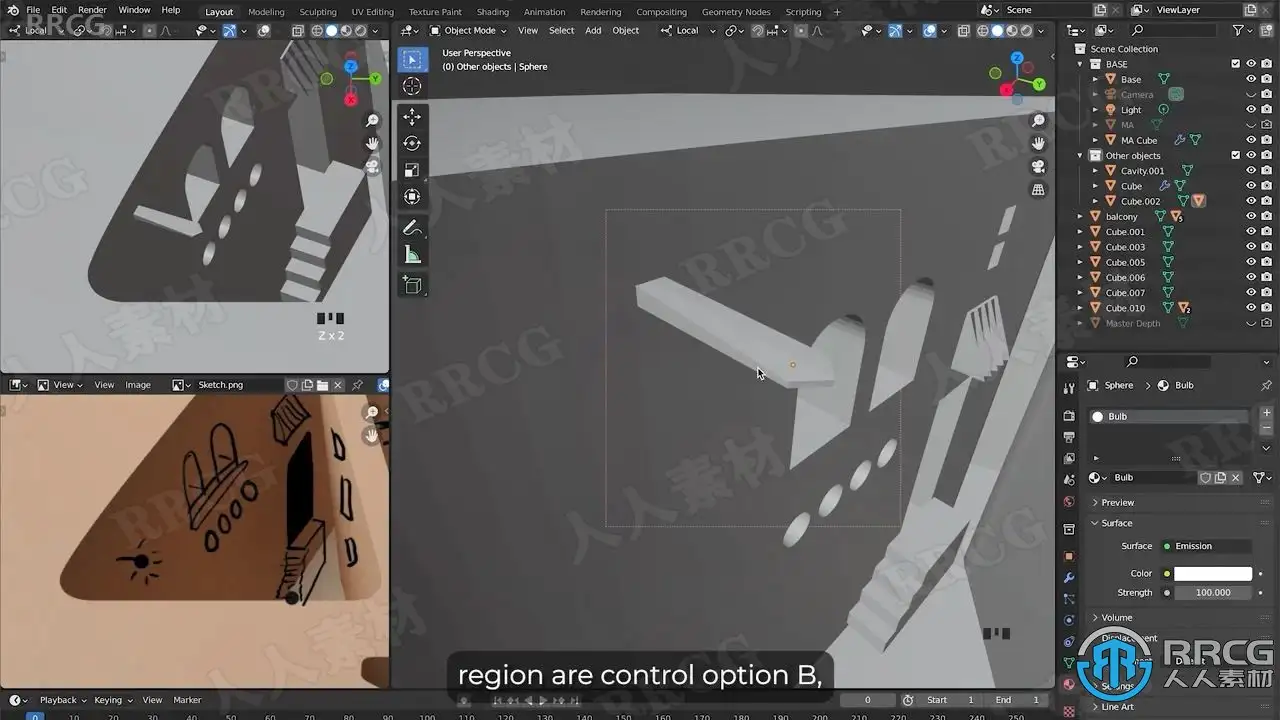This screenshot has width=1280, height=720.
Task: Switch to the Shading workspace tab
Action: [x=492, y=12]
